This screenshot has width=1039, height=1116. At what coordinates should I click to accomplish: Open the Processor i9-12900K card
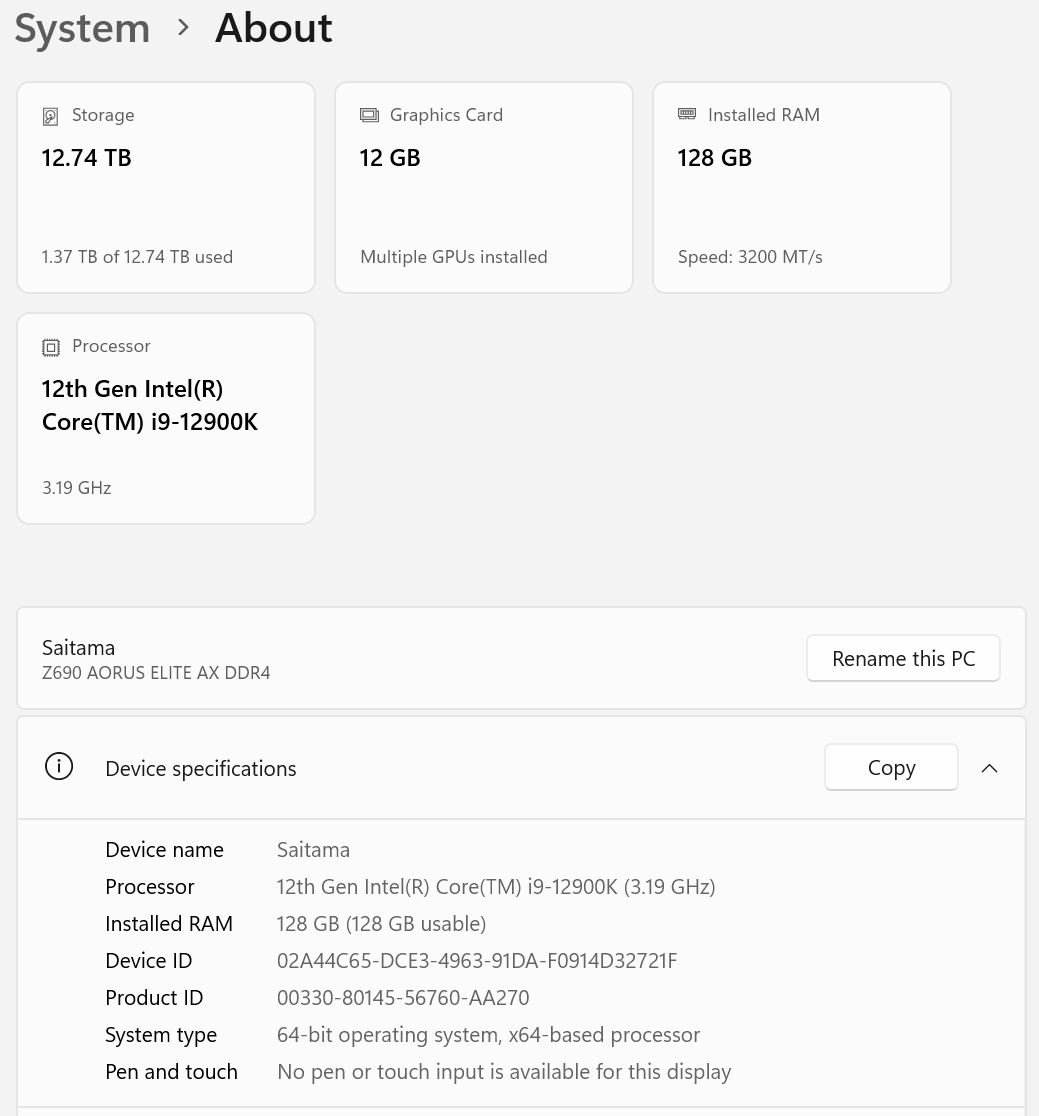point(166,418)
